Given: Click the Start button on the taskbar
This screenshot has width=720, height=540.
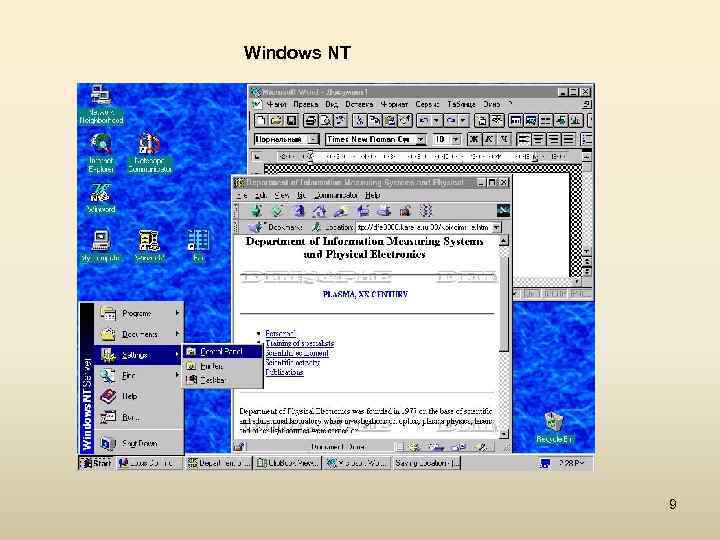Looking at the screenshot, I should point(96,463).
